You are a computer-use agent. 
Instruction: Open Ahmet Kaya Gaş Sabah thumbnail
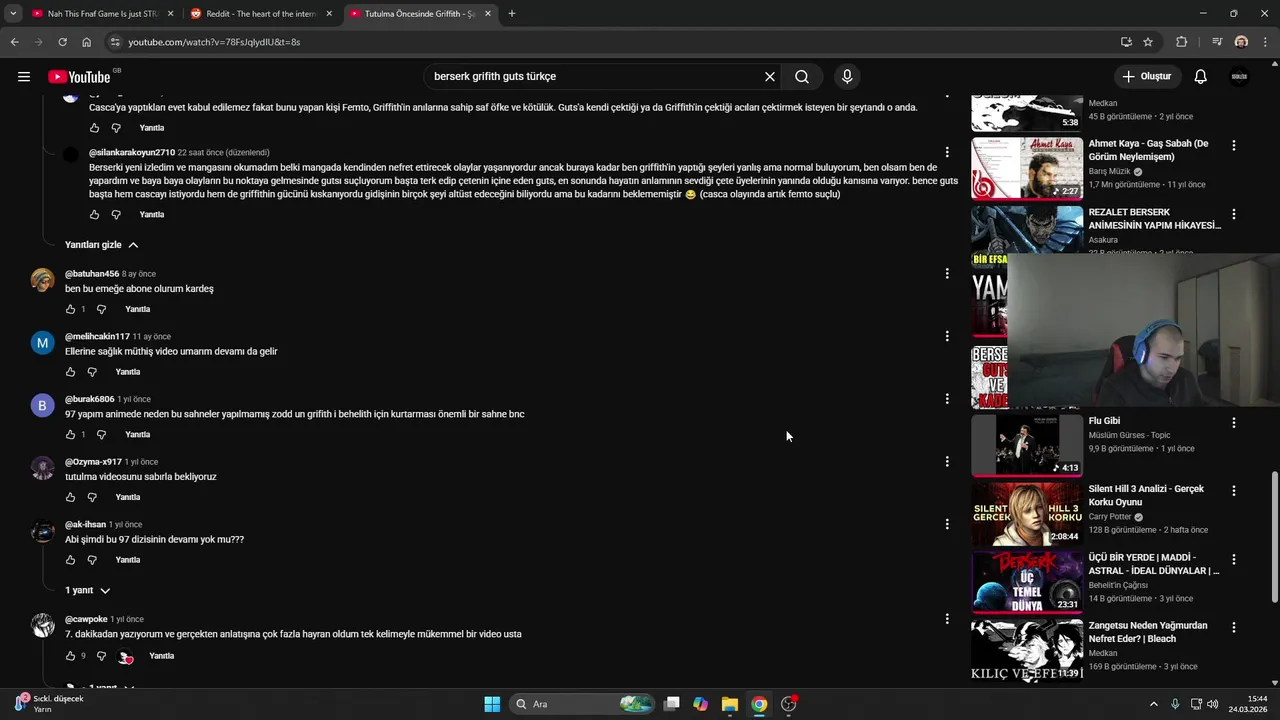point(1027,169)
